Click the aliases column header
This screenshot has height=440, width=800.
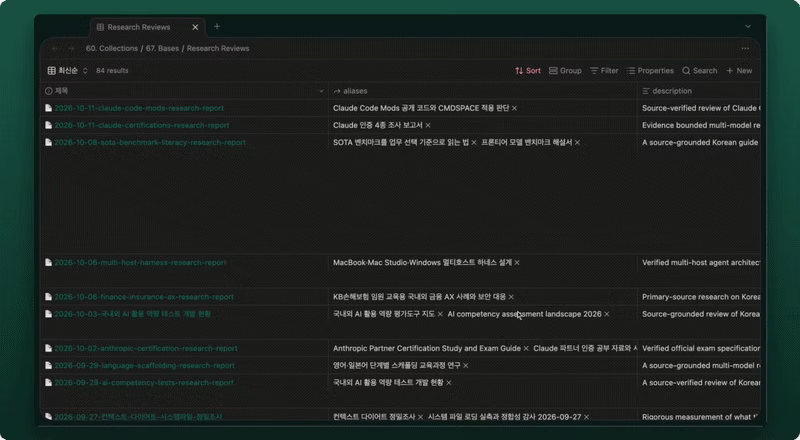(x=483, y=91)
